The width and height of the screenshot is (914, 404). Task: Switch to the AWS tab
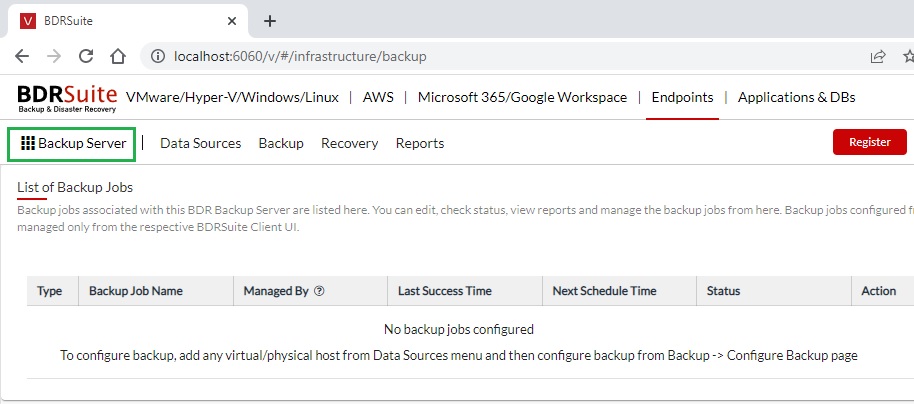(x=378, y=97)
